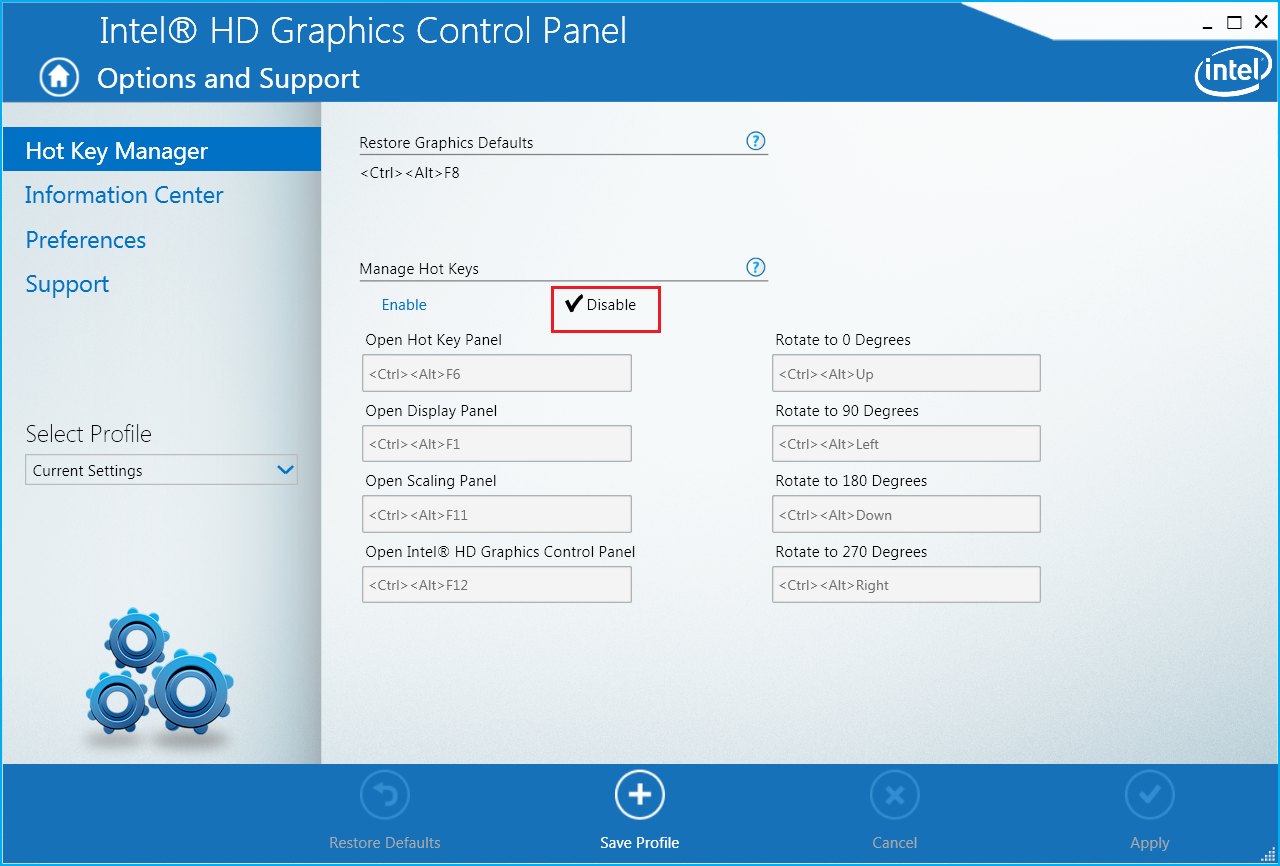Go to Preferences in the sidebar
Screen dimensions: 1280x866
pos(85,240)
